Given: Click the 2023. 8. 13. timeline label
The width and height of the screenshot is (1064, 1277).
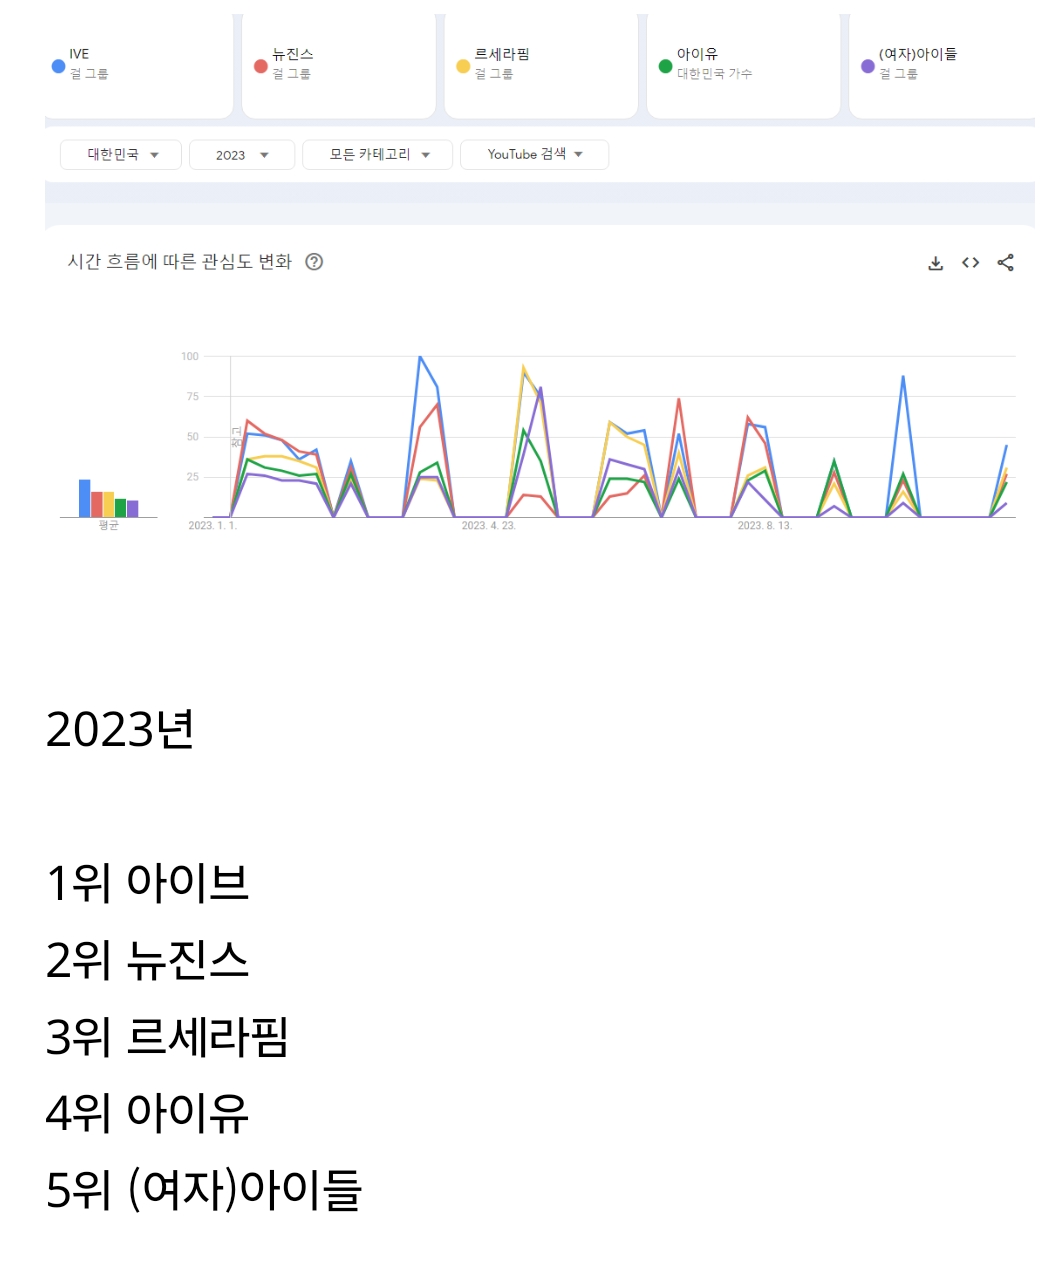Looking at the screenshot, I should pos(764,526).
